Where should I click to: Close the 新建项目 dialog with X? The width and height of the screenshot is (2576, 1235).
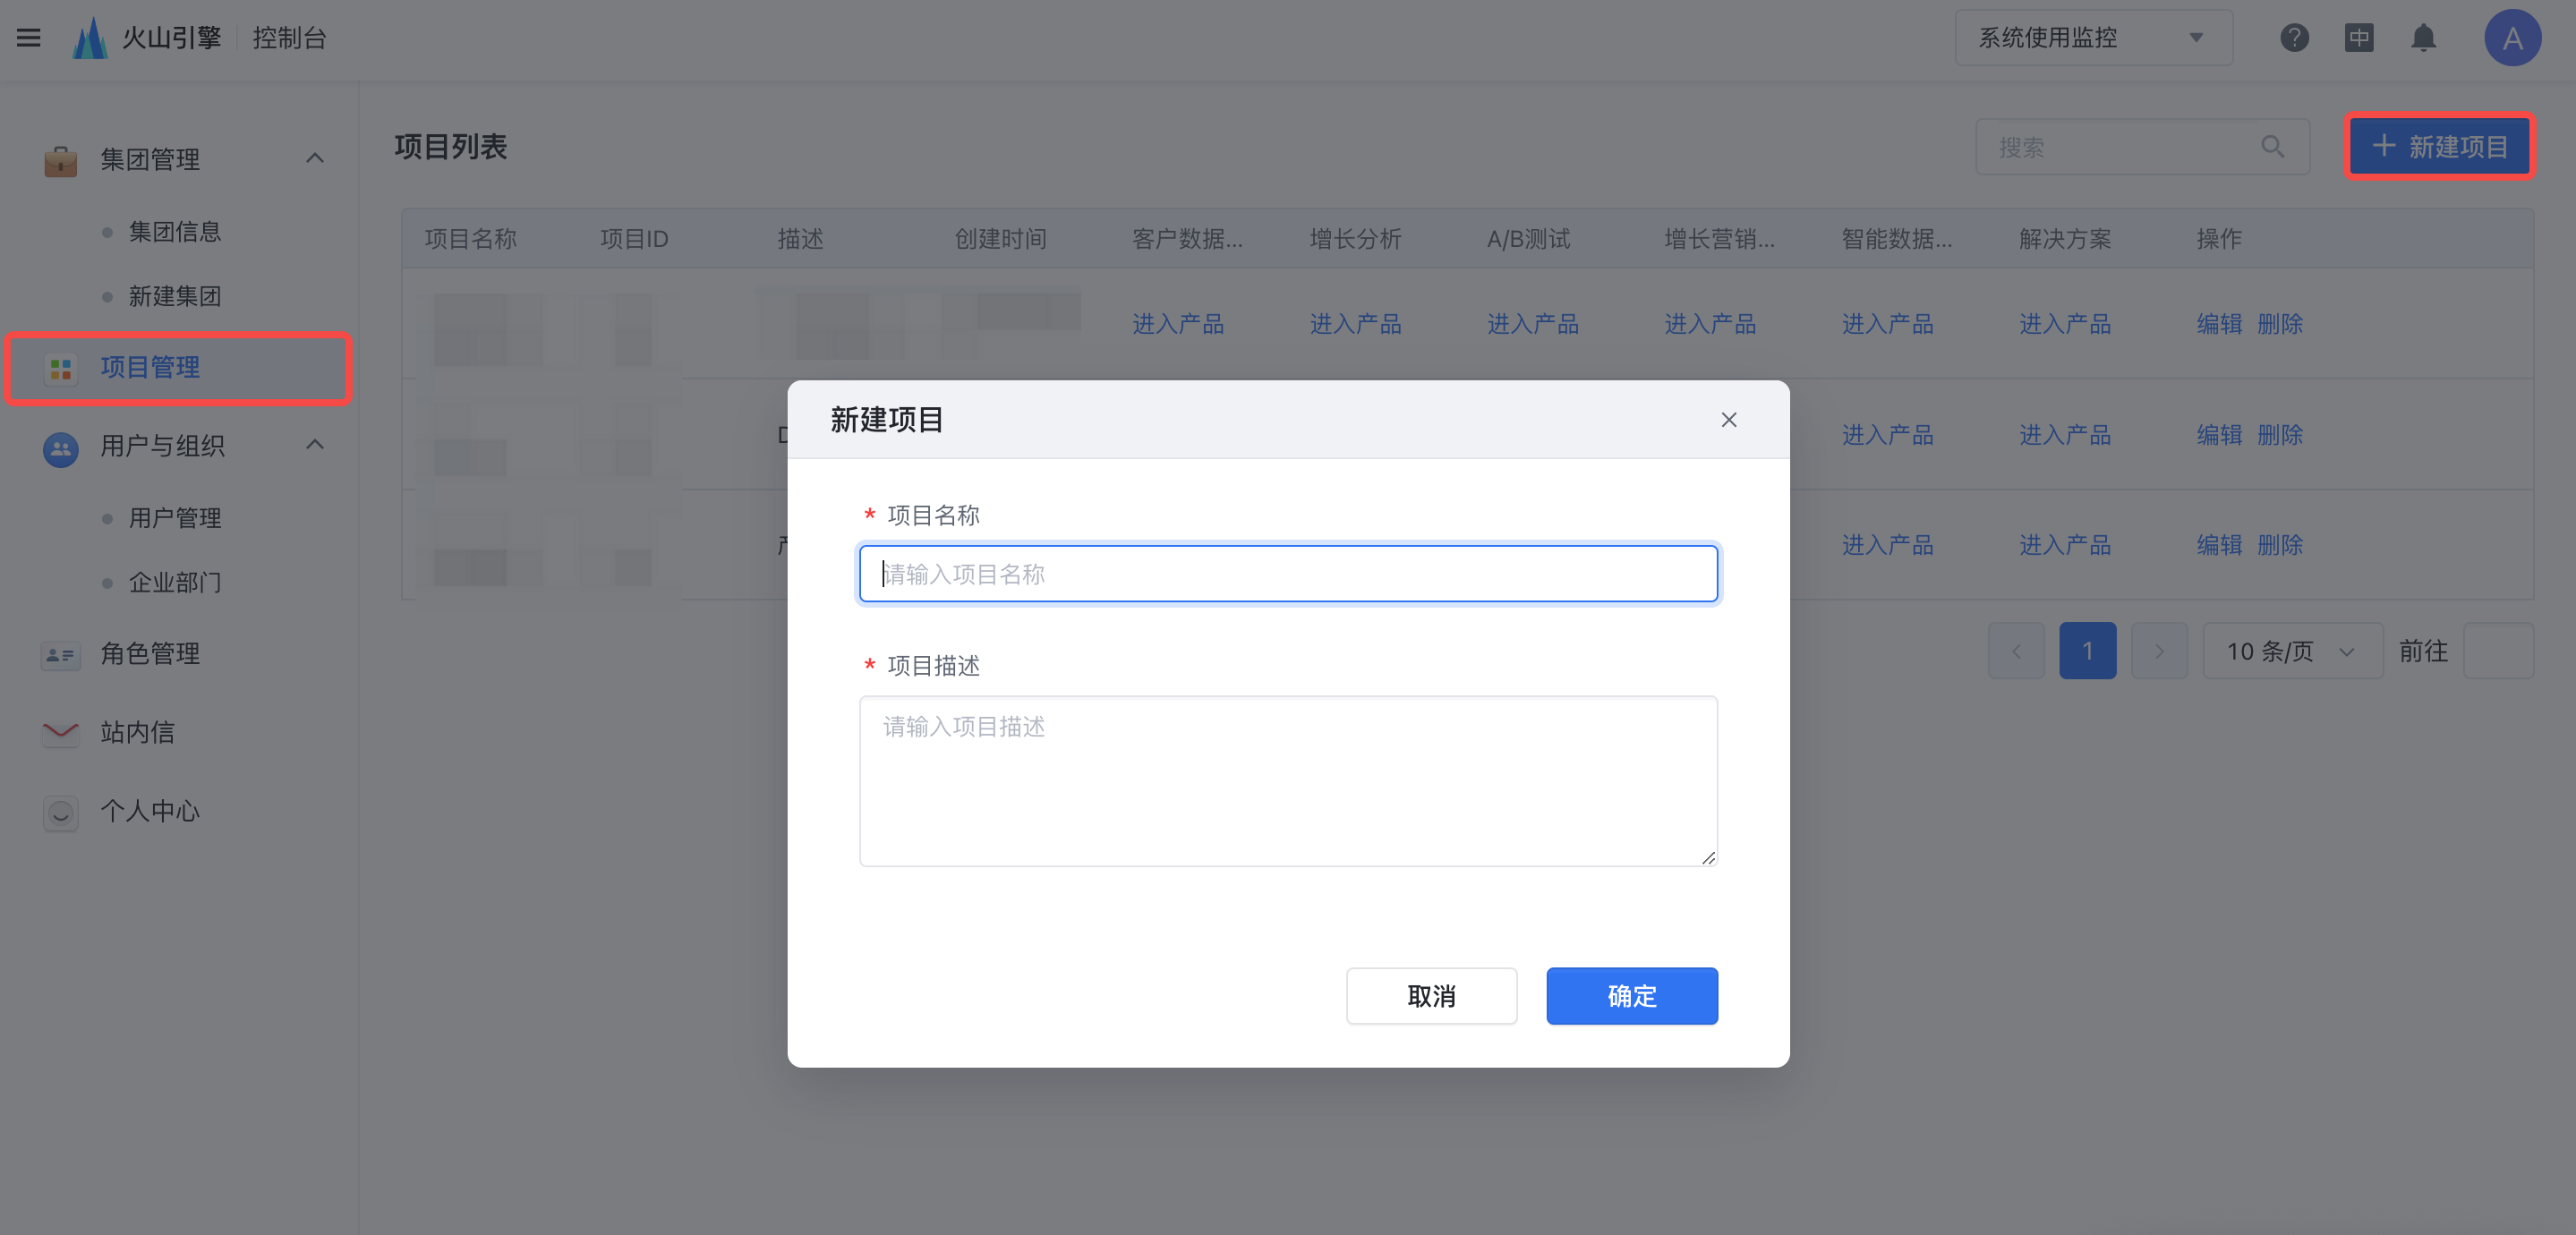pos(1729,420)
